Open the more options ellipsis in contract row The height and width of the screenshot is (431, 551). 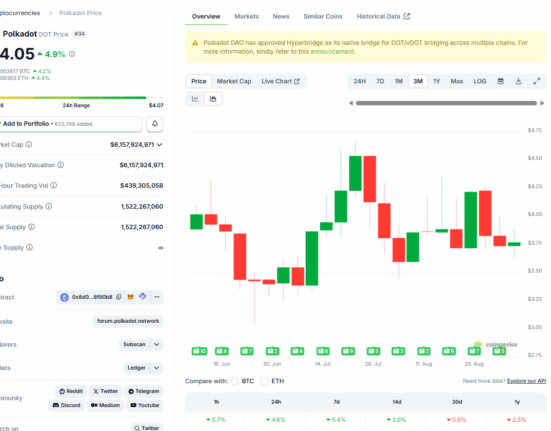click(x=157, y=297)
